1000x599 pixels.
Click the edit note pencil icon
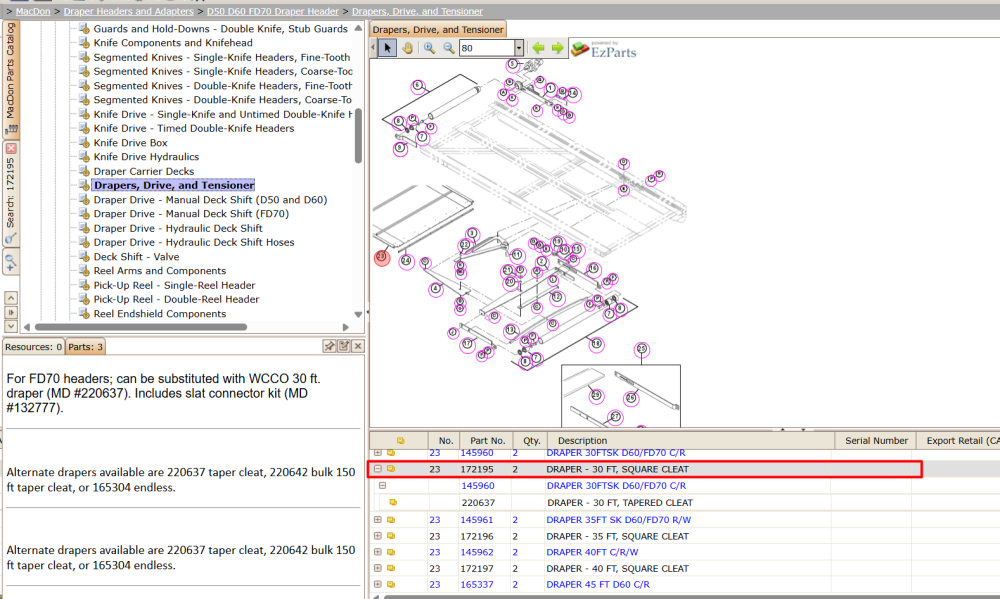pyautogui.click(x=344, y=346)
